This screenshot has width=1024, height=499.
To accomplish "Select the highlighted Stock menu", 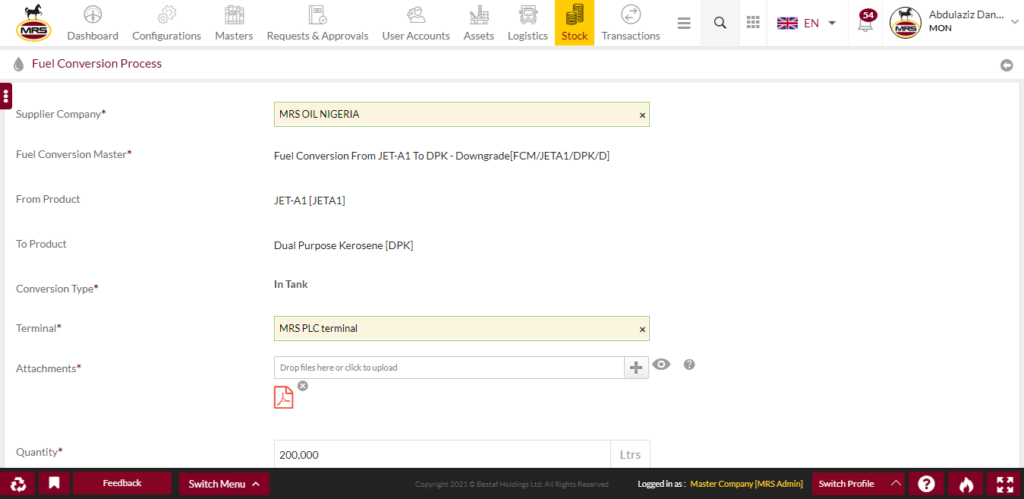I will [575, 24].
